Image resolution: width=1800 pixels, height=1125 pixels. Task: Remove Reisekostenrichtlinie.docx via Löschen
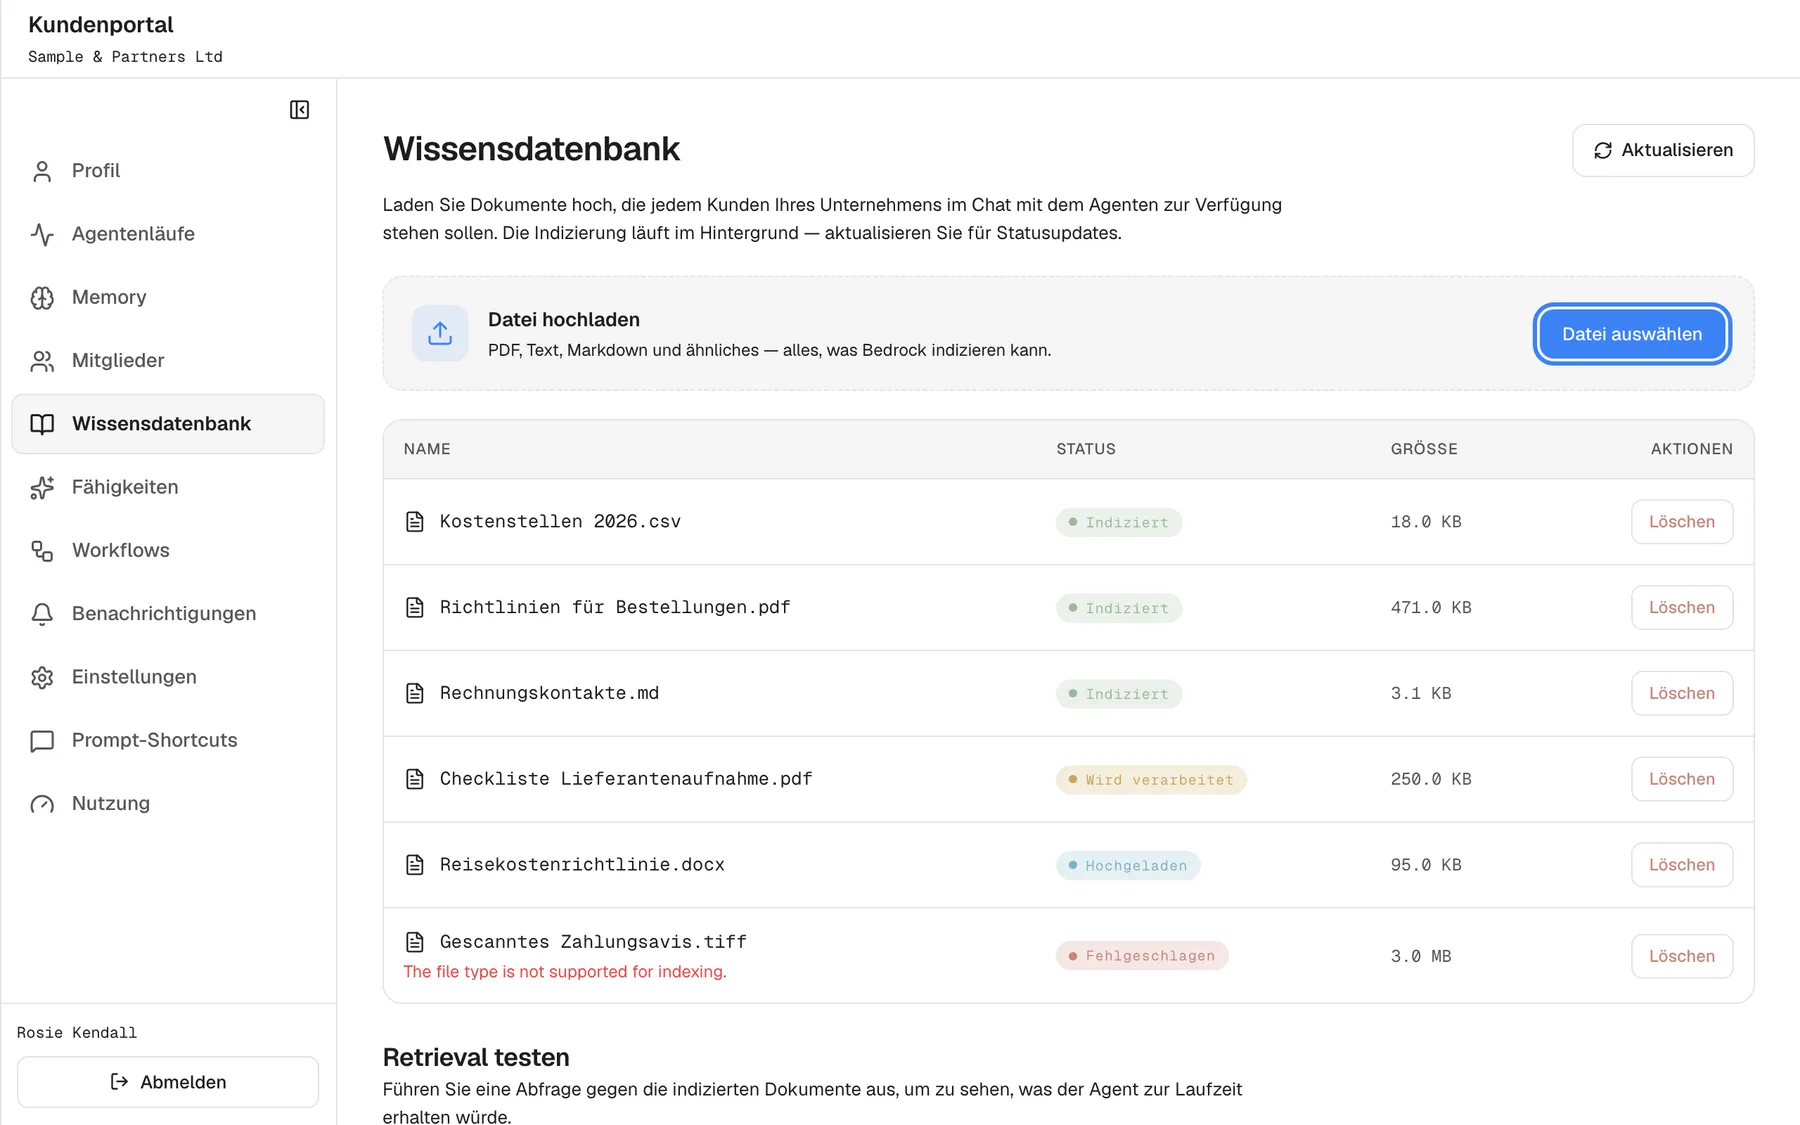click(x=1682, y=865)
